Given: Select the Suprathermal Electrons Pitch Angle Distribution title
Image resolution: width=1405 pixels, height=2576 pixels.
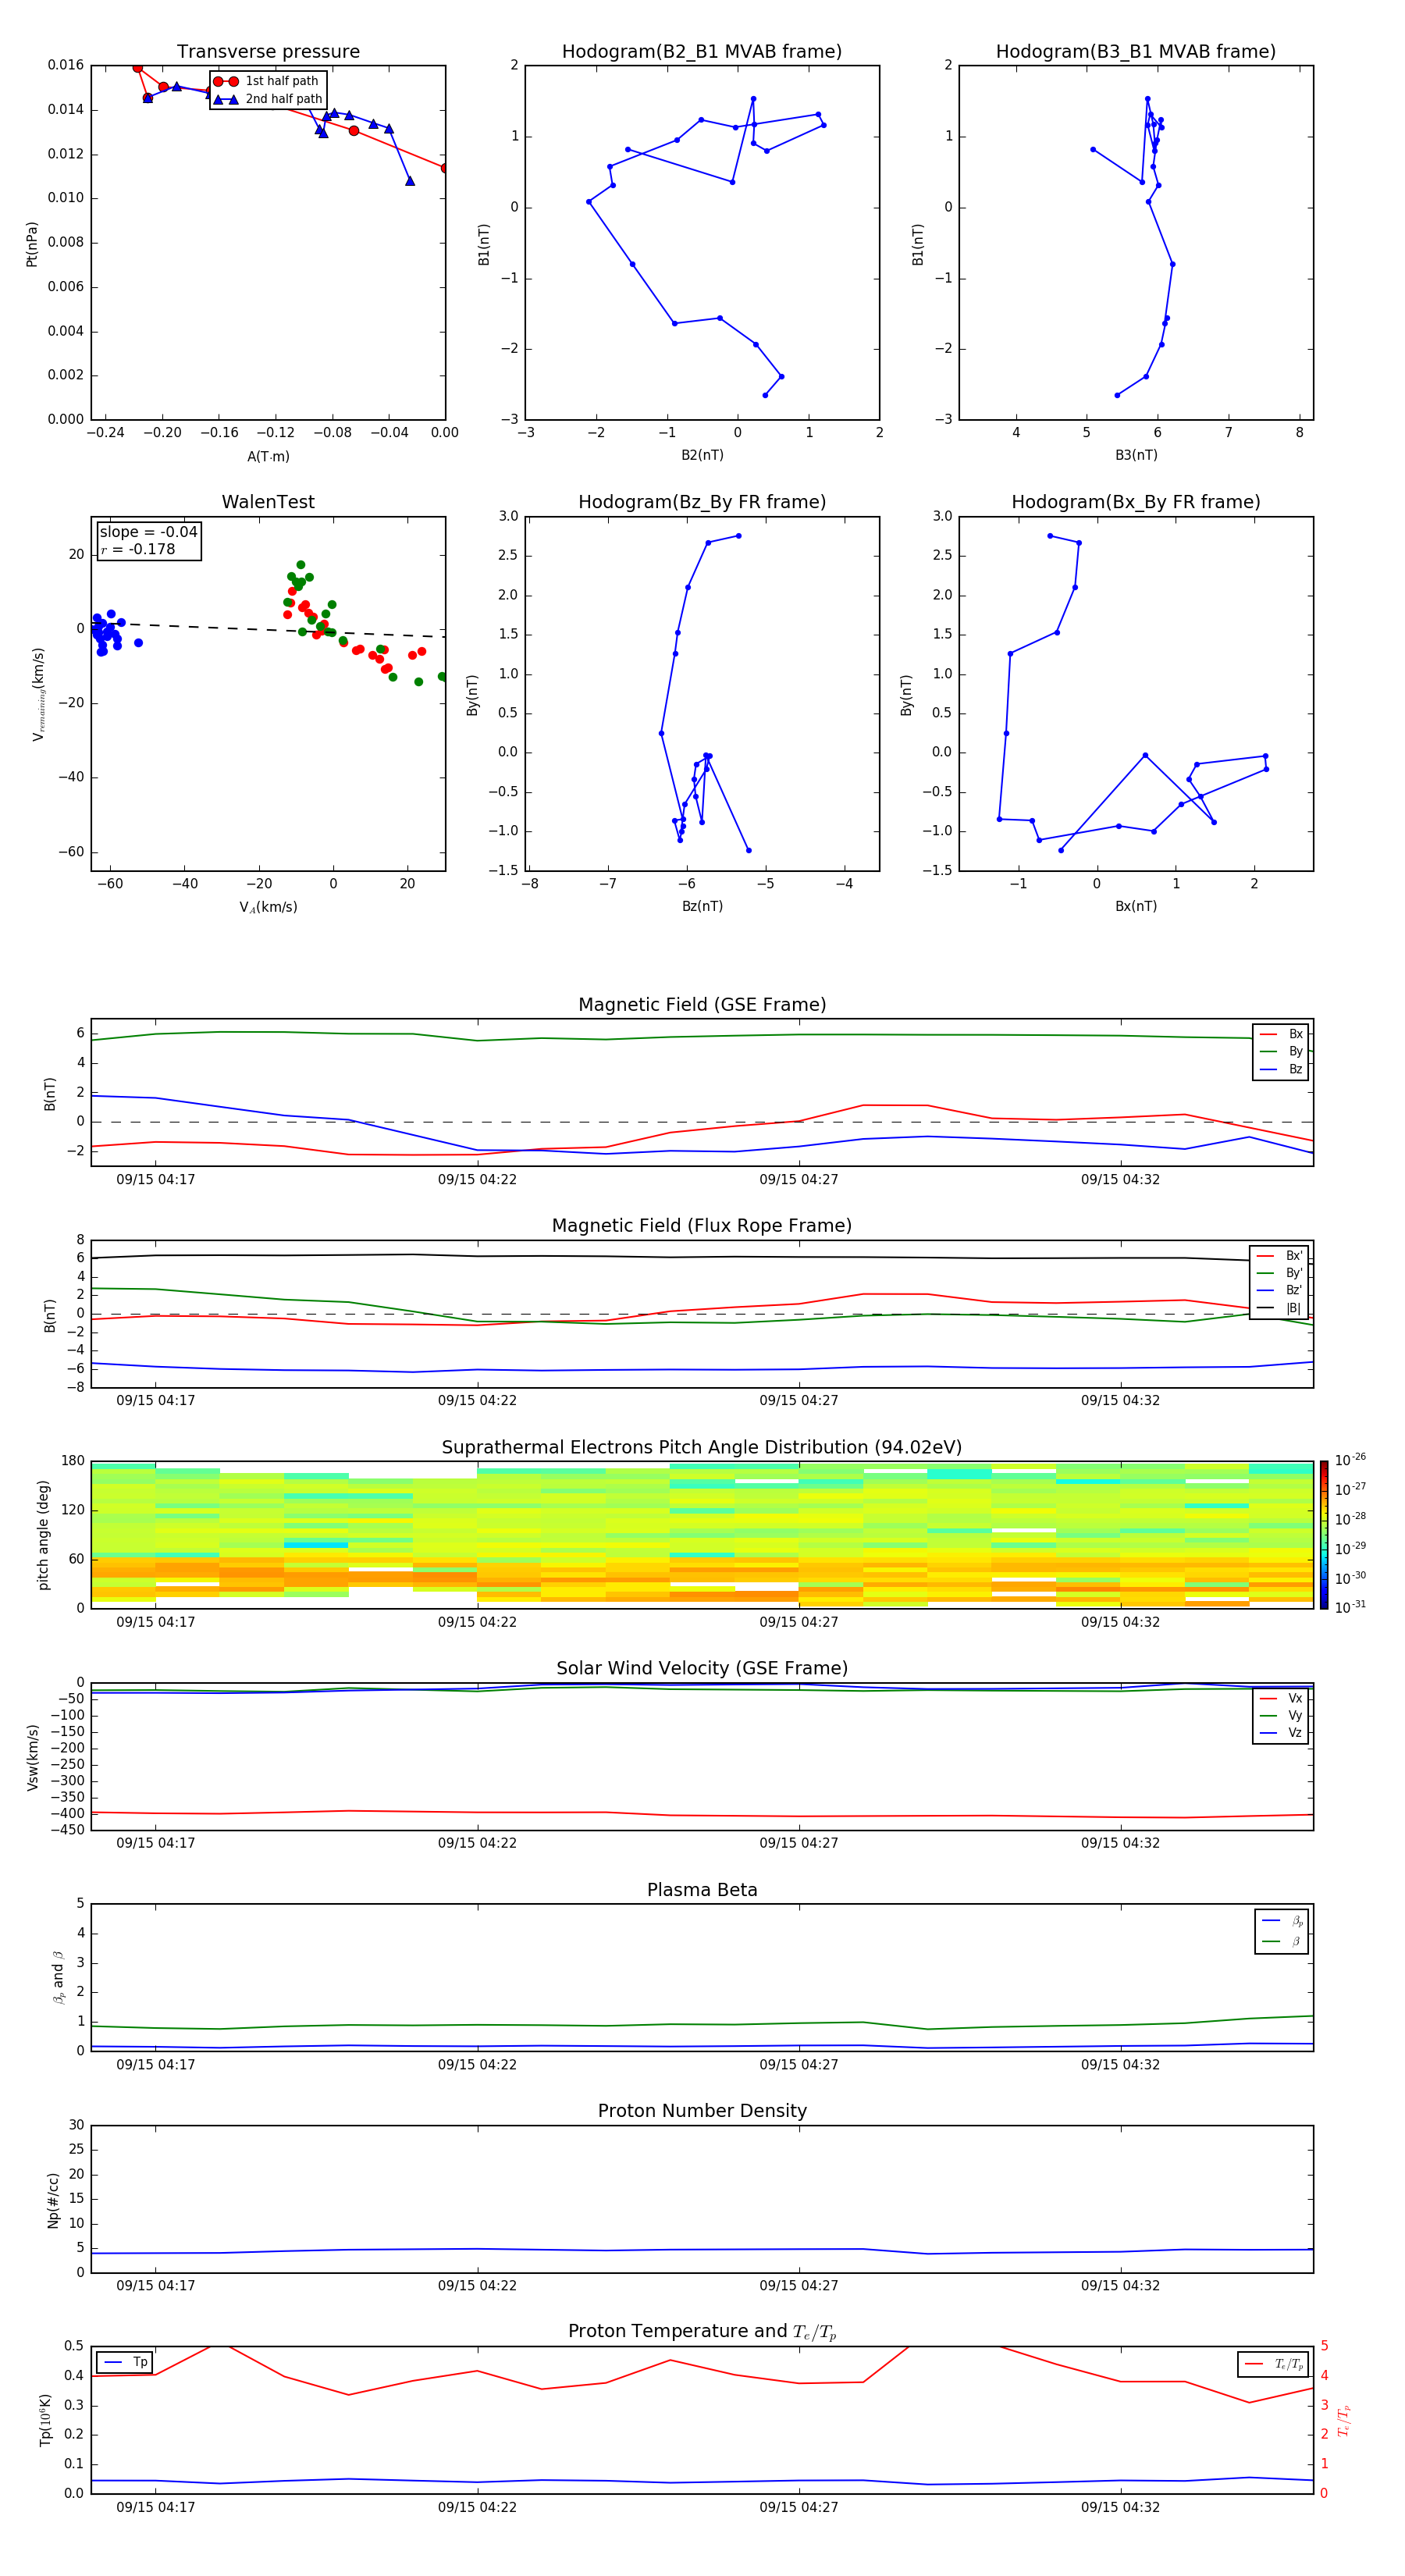Looking at the screenshot, I should coord(702,1448).
